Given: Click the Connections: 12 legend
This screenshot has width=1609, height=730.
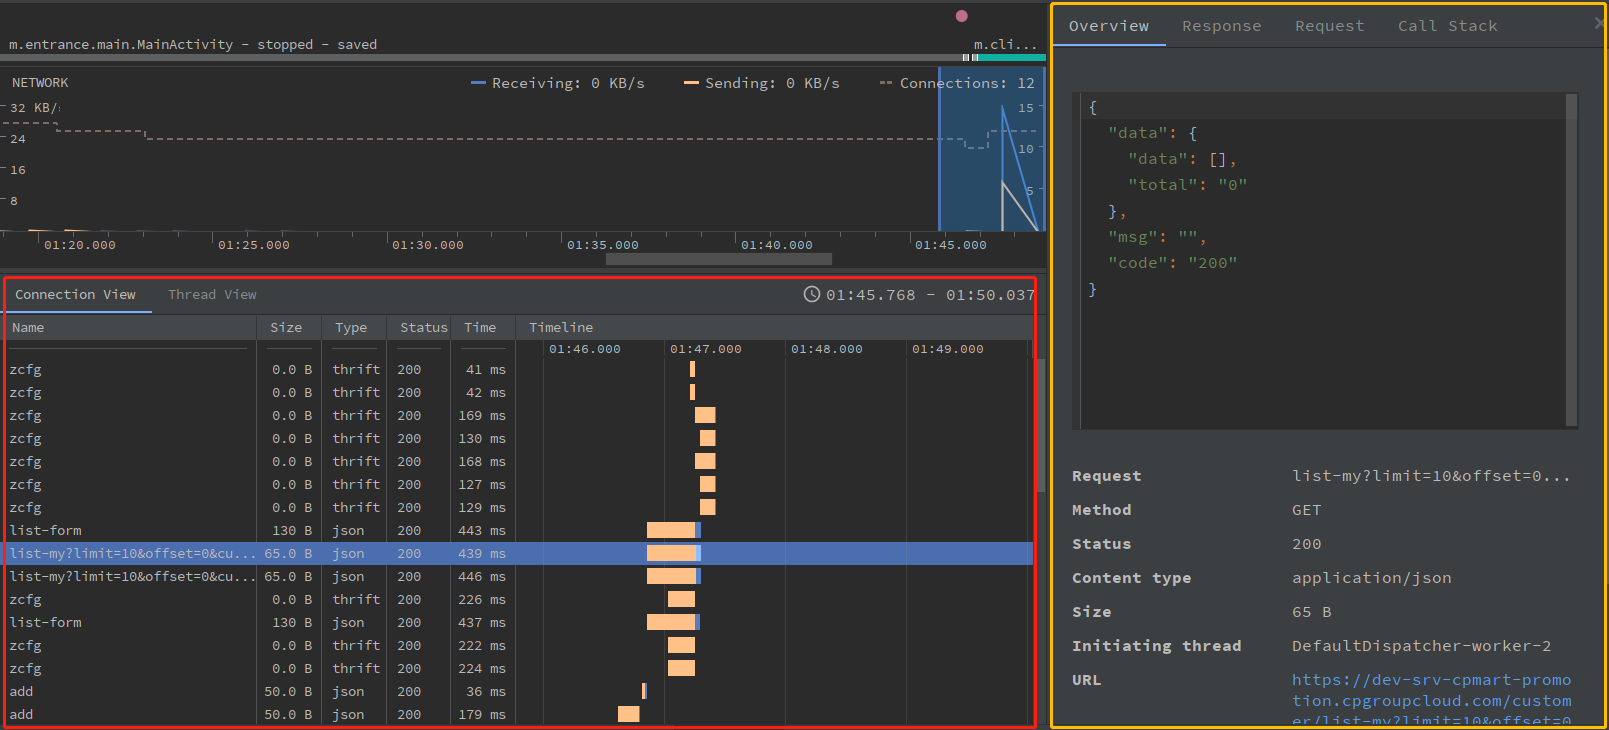Looking at the screenshot, I should [957, 83].
